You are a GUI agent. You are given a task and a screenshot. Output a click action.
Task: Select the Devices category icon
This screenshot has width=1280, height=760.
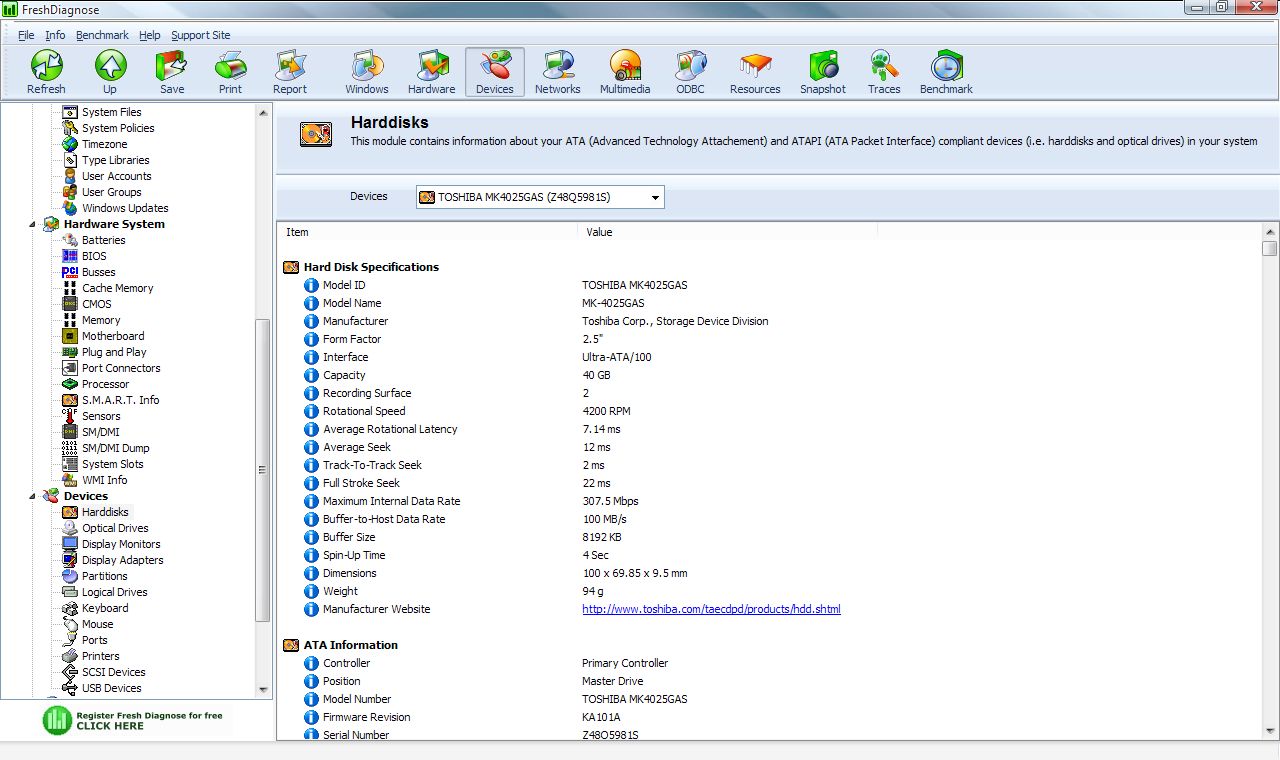[x=495, y=72]
